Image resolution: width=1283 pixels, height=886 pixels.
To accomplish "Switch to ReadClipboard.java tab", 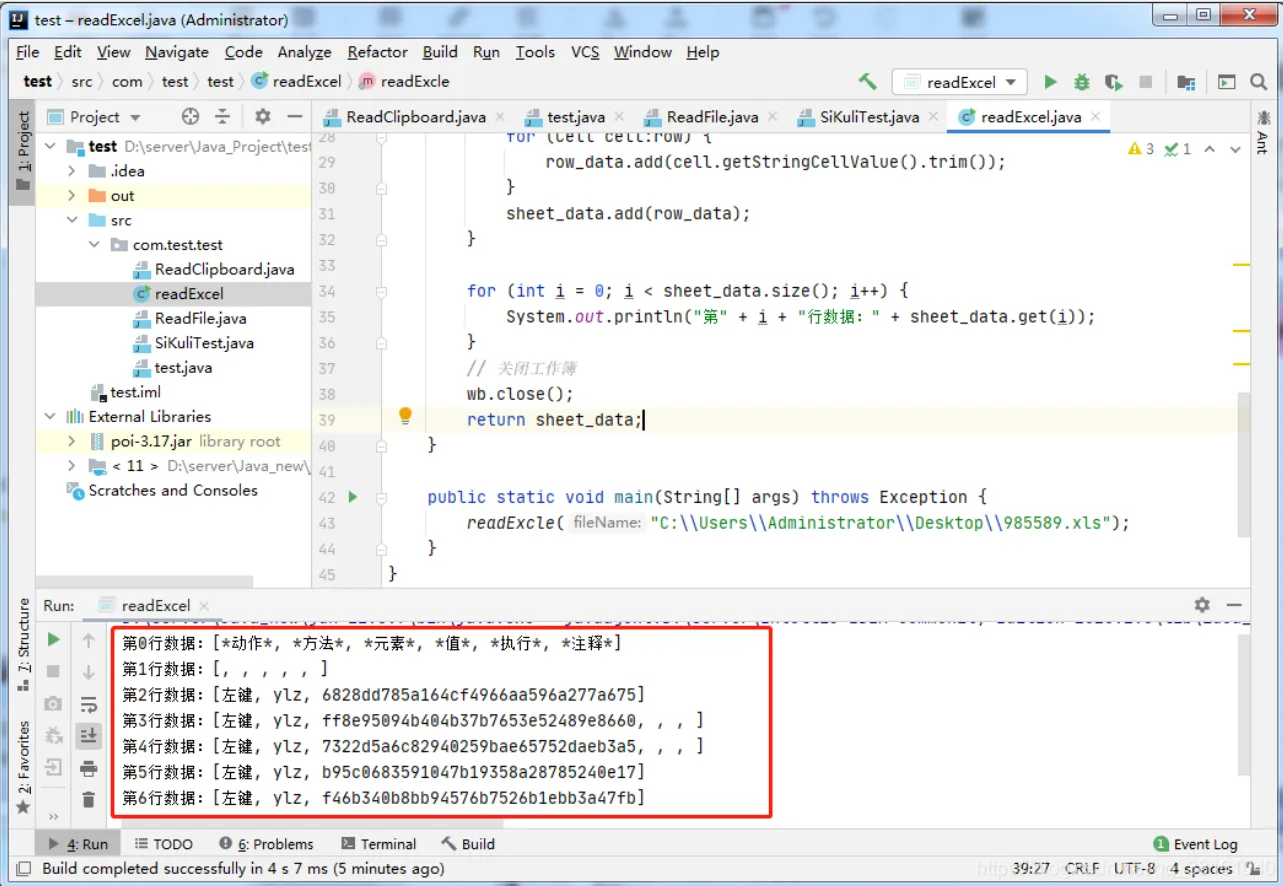I will 415,117.
